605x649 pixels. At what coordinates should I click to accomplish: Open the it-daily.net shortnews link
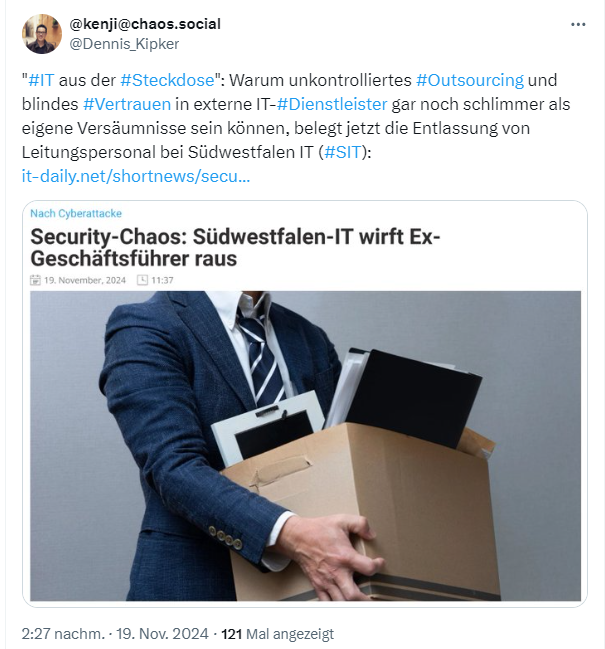click(x=136, y=176)
